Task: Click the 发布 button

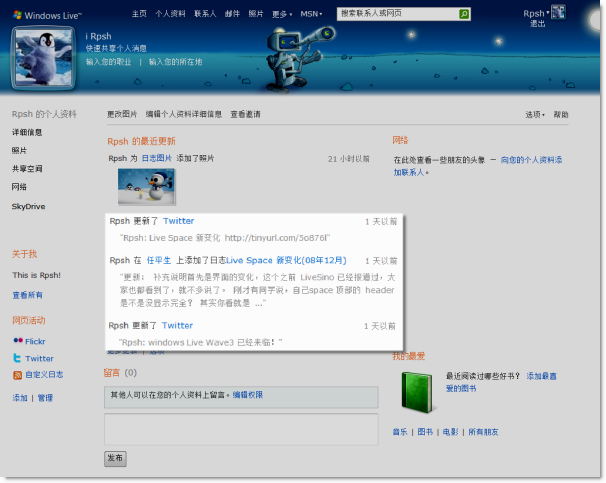Action: coord(115,458)
